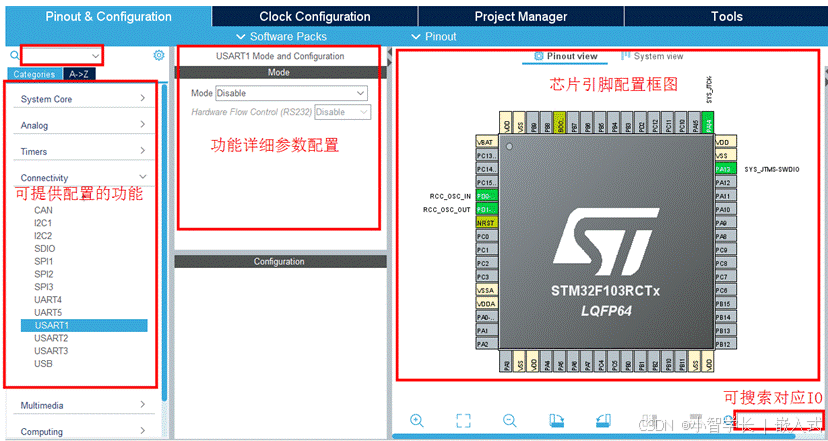Rotate the chip view counter-clockwise
This screenshot has height=441, width=828.
pyautogui.click(x=603, y=420)
